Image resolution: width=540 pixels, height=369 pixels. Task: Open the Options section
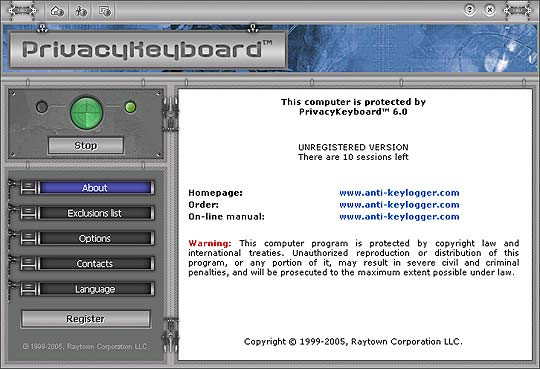(95, 238)
